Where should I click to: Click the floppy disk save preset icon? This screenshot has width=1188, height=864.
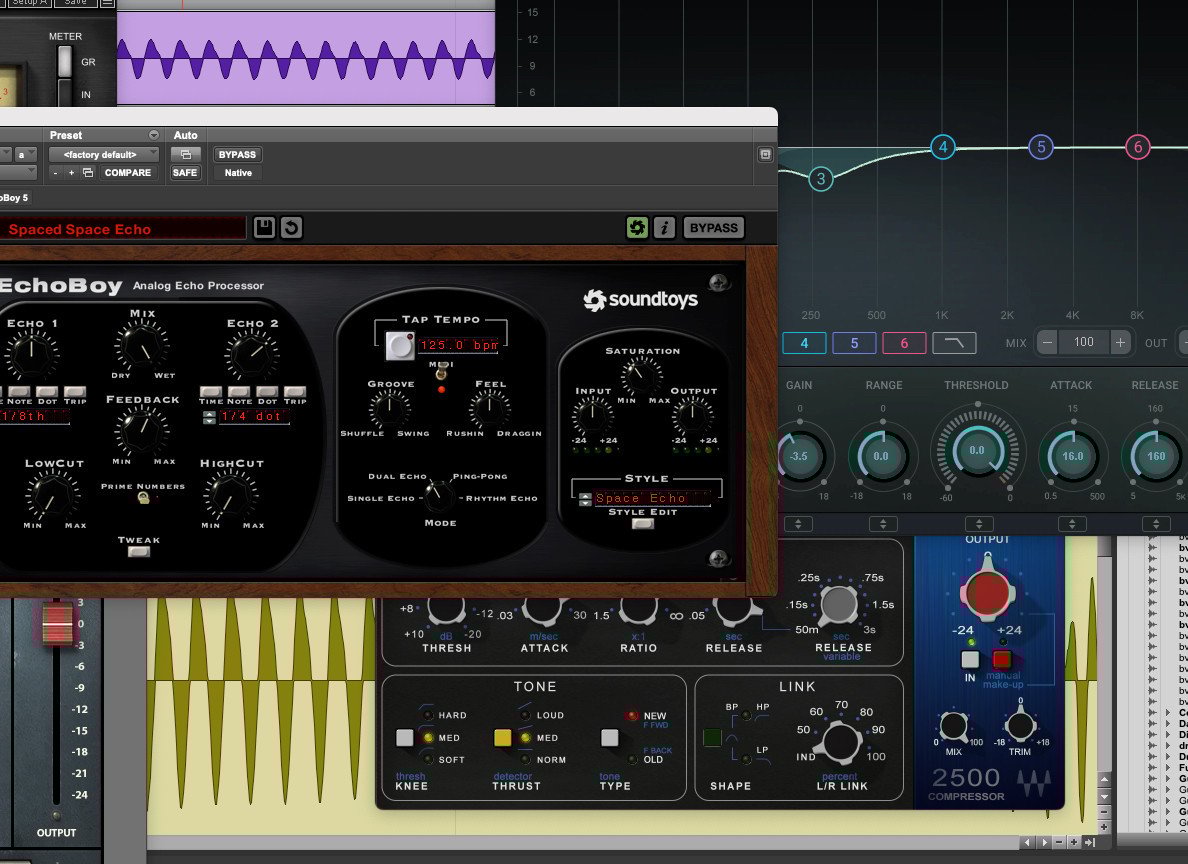tap(264, 228)
